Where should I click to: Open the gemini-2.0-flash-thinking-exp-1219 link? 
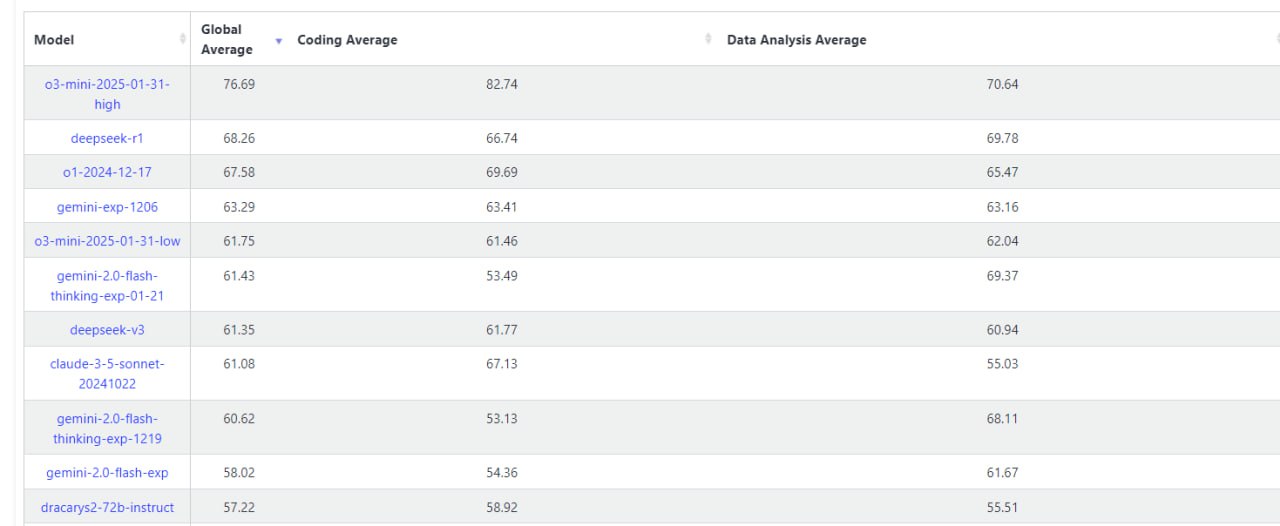[x=107, y=428]
